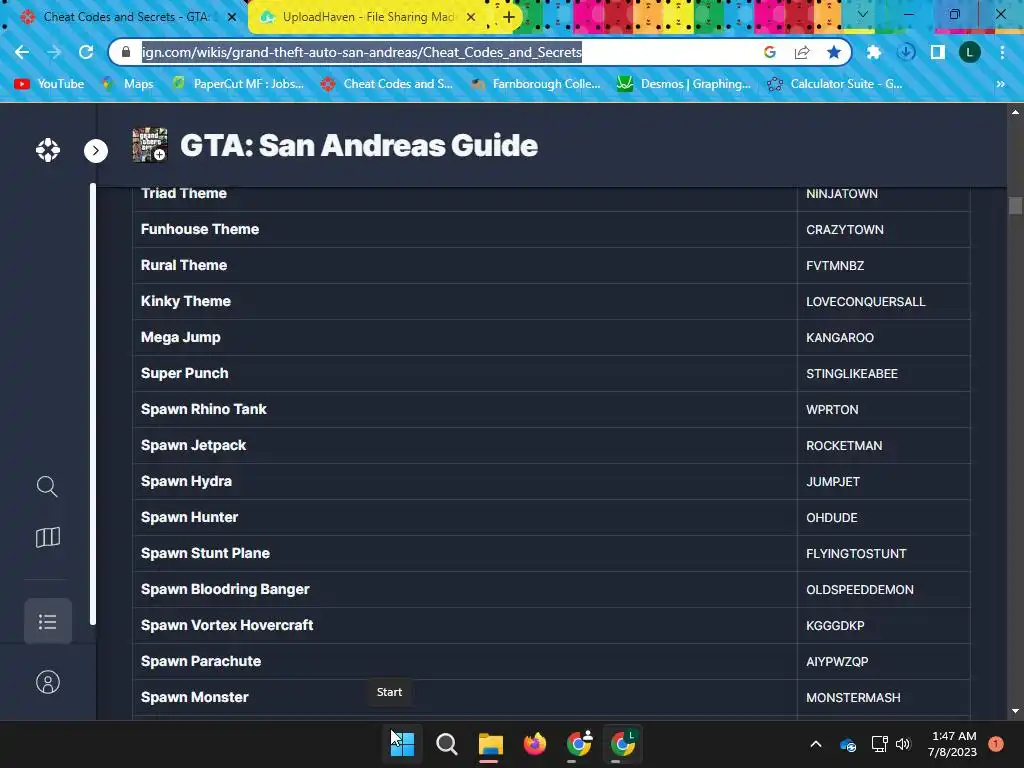This screenshot has height=768, width=1024.
Task: Open the notification badge in the taskbar
Action: click(996, 744)
